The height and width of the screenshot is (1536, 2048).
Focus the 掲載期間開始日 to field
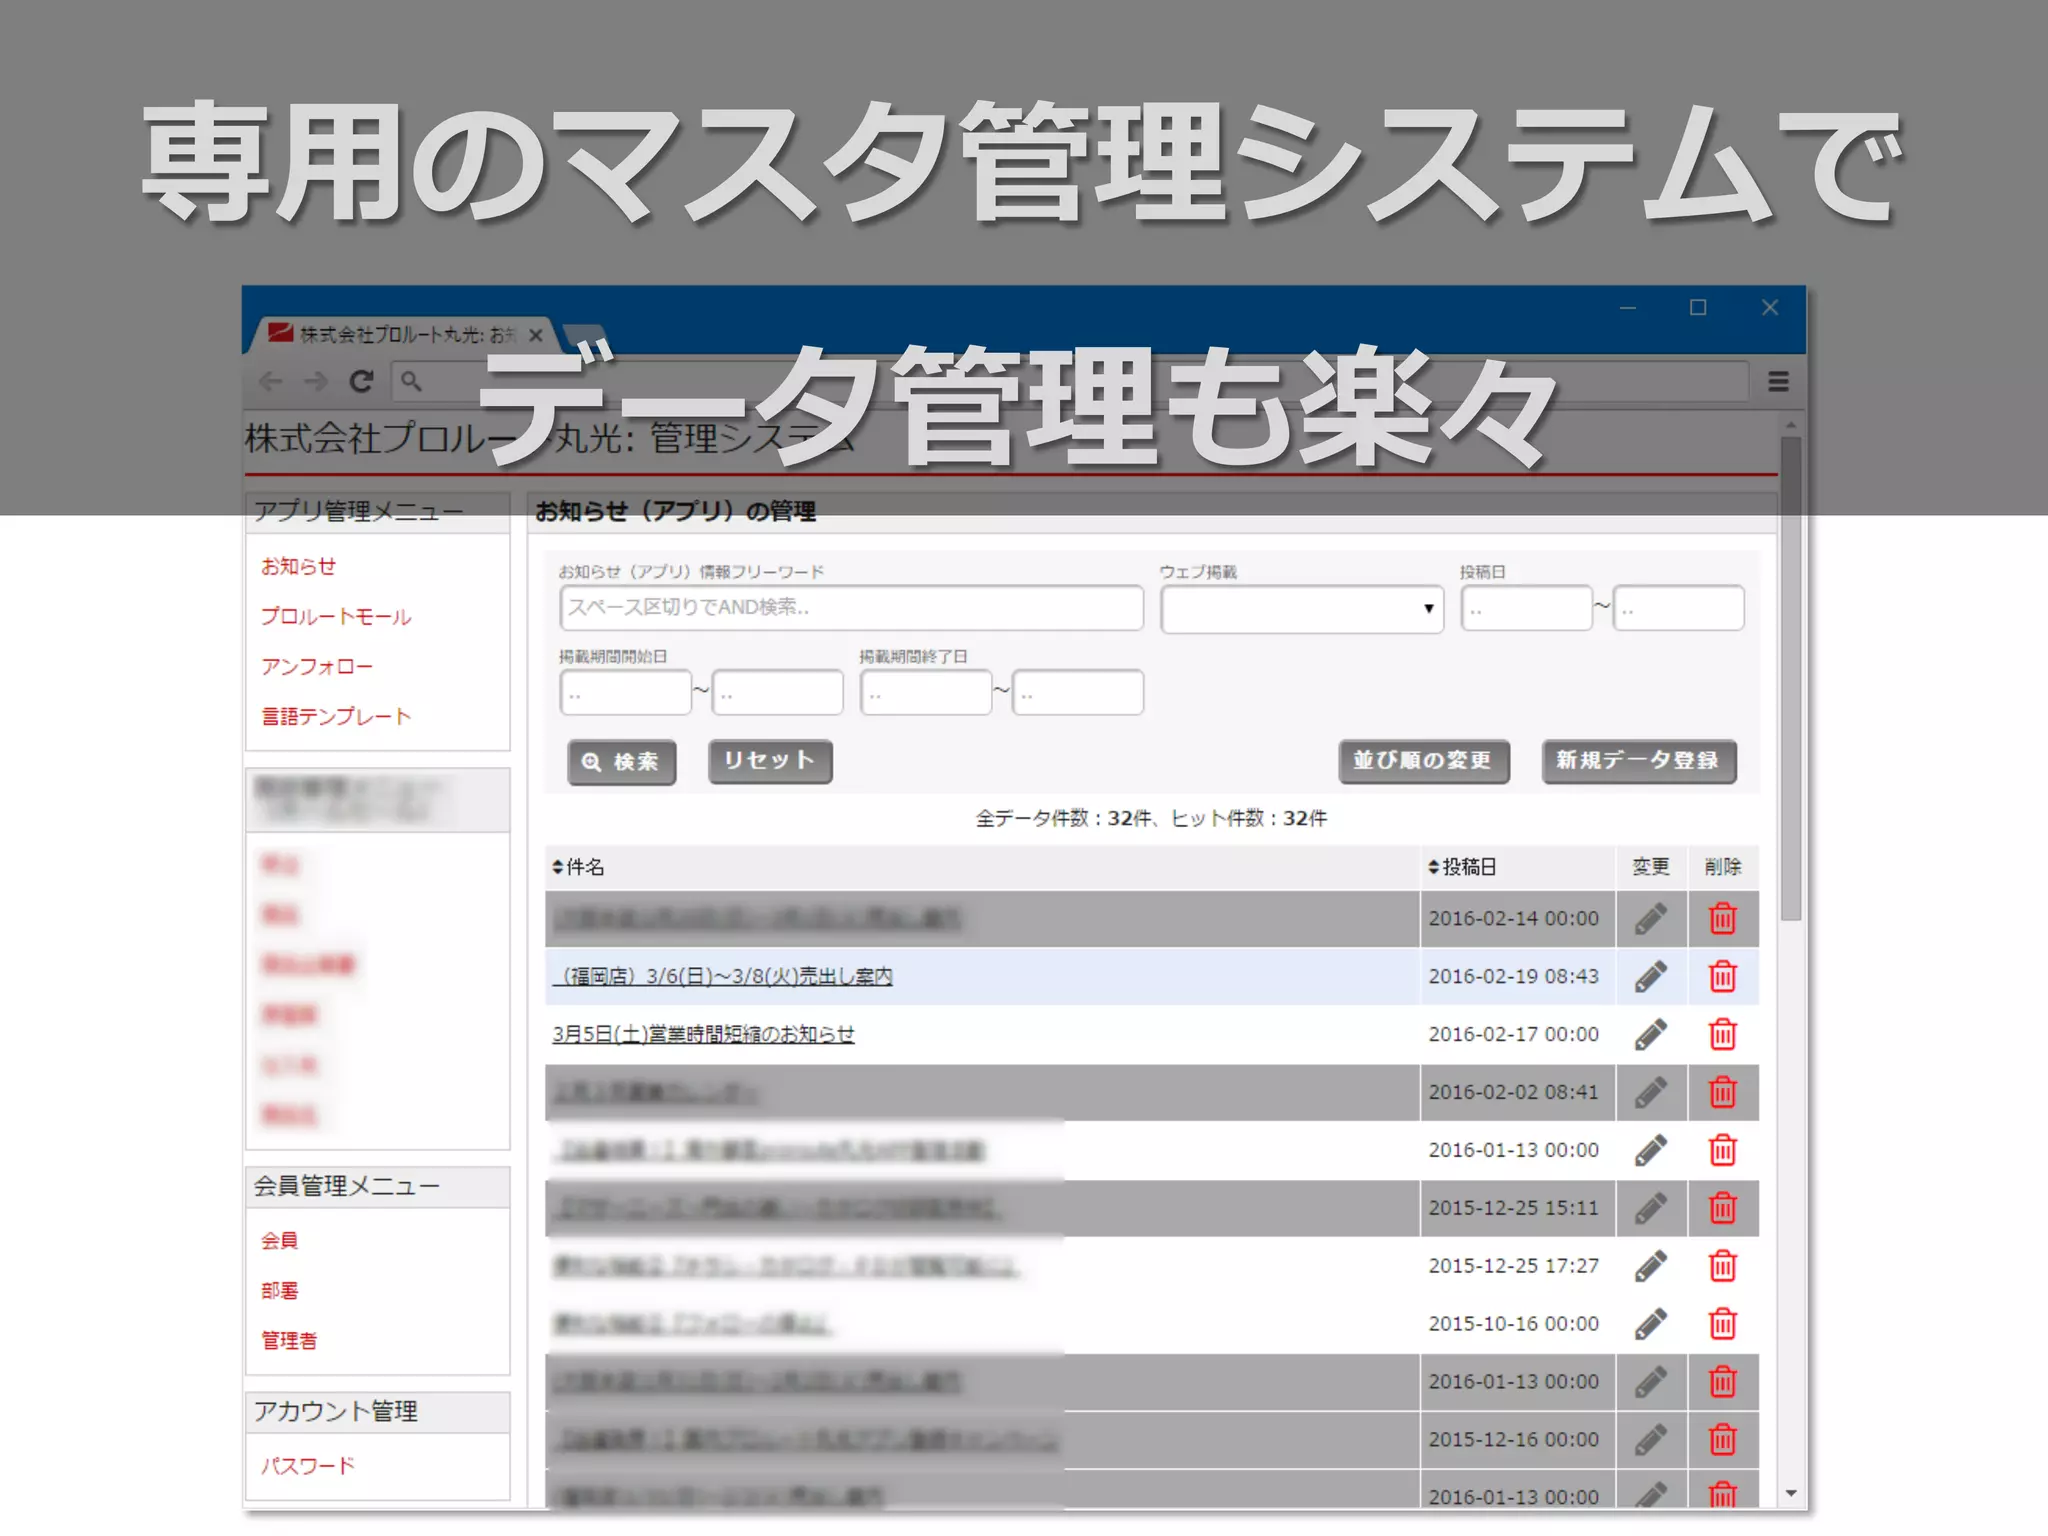[x=777, y=692]
